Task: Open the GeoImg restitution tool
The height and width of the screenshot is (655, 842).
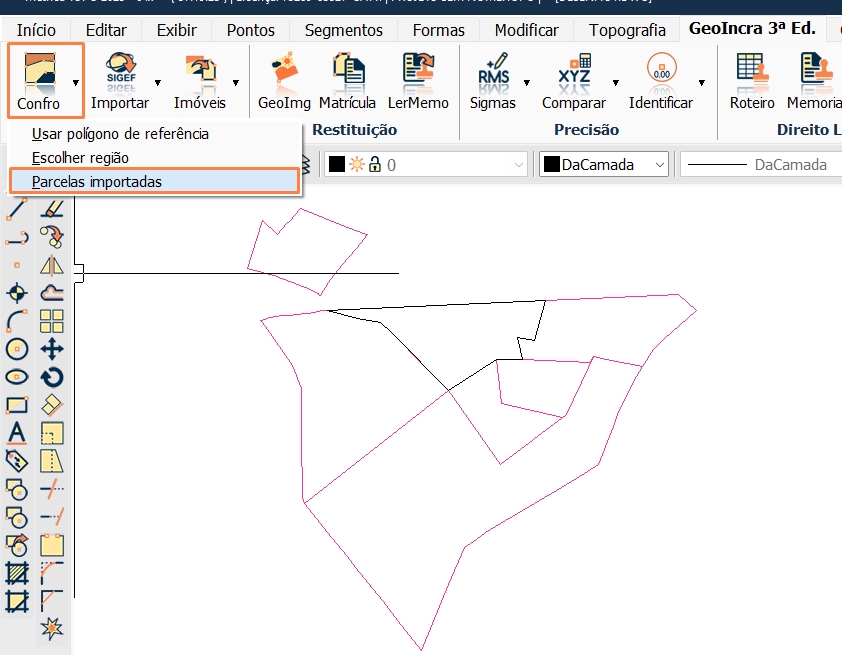Action: 284,78
